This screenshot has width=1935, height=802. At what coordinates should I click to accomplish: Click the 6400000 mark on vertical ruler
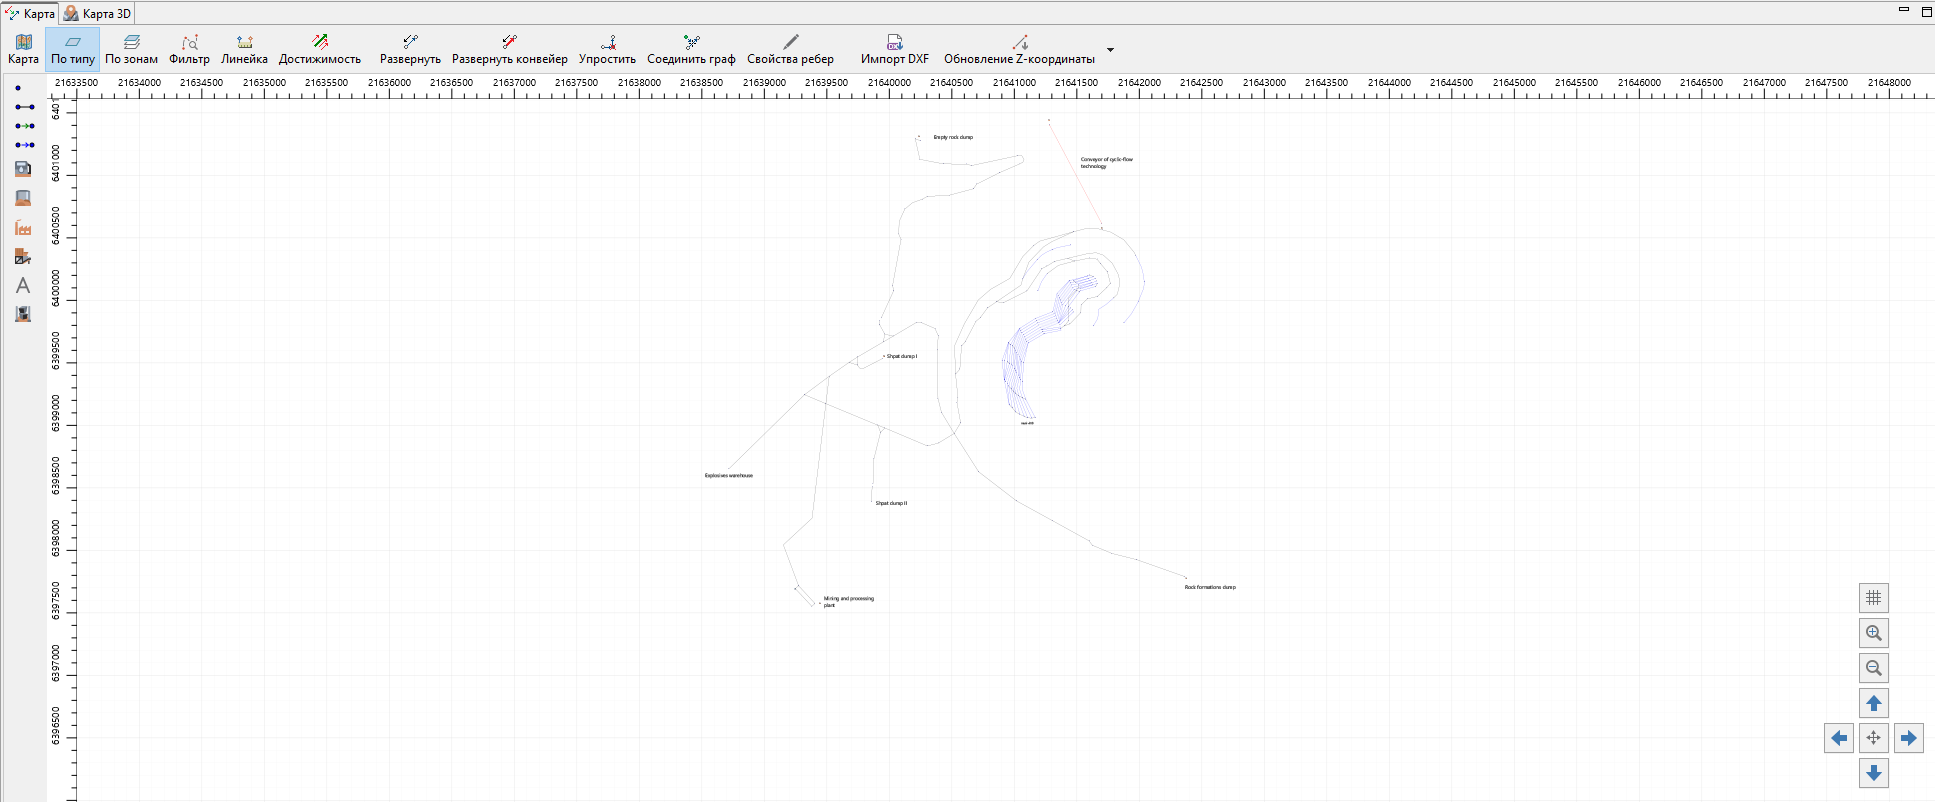pyautogui.click(x=56, y=288)
